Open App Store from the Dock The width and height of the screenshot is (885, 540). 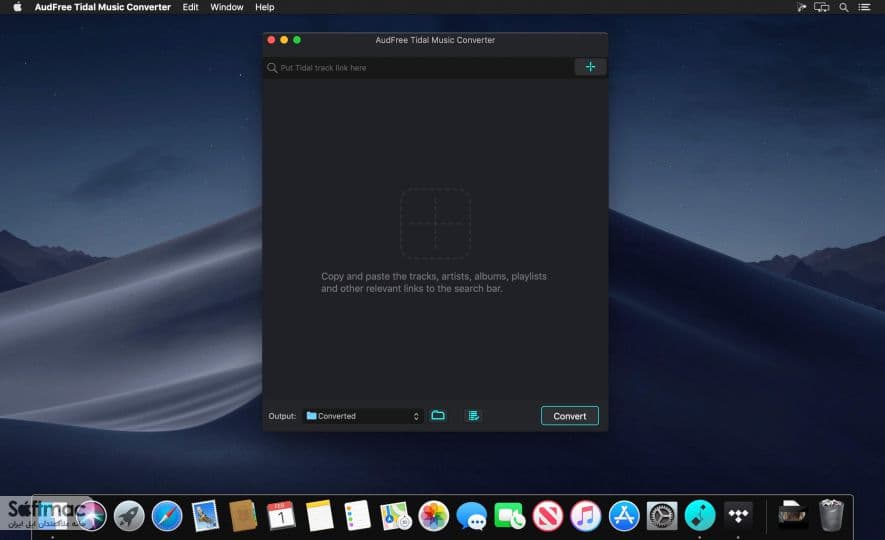624,515
